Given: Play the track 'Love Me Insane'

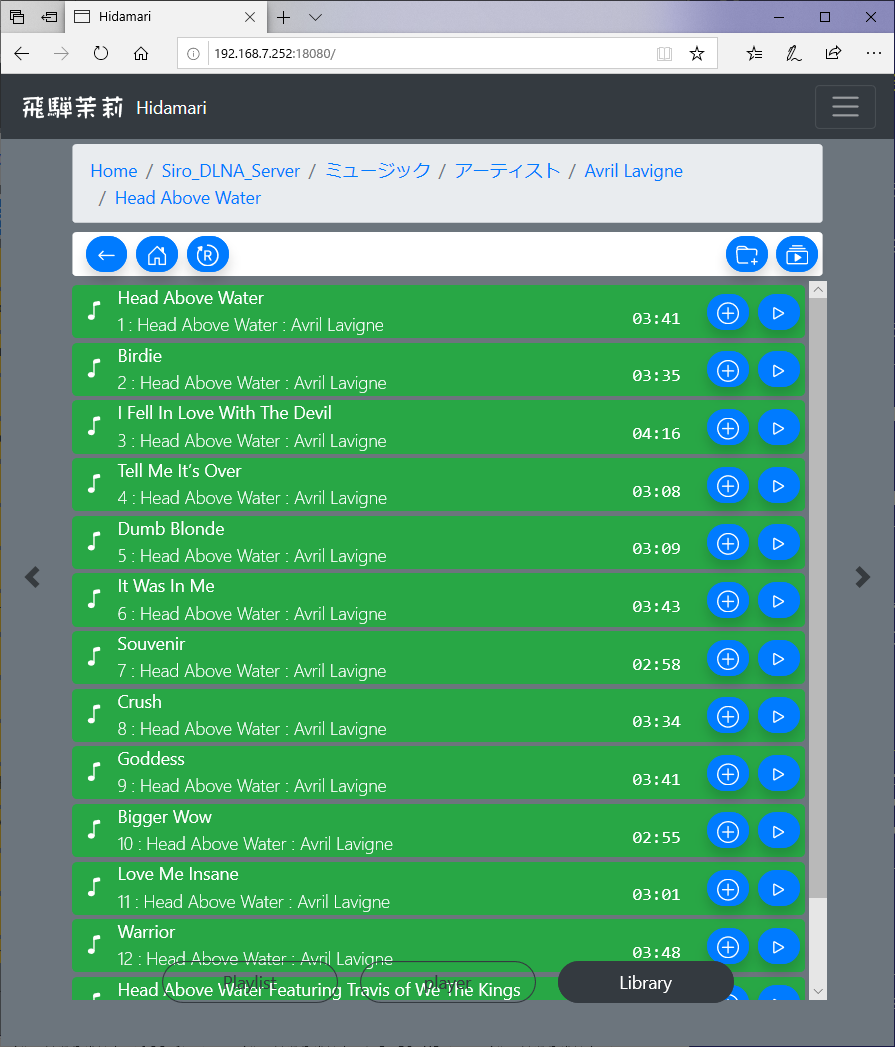Looking at the screenshot, I should point(778,889).
